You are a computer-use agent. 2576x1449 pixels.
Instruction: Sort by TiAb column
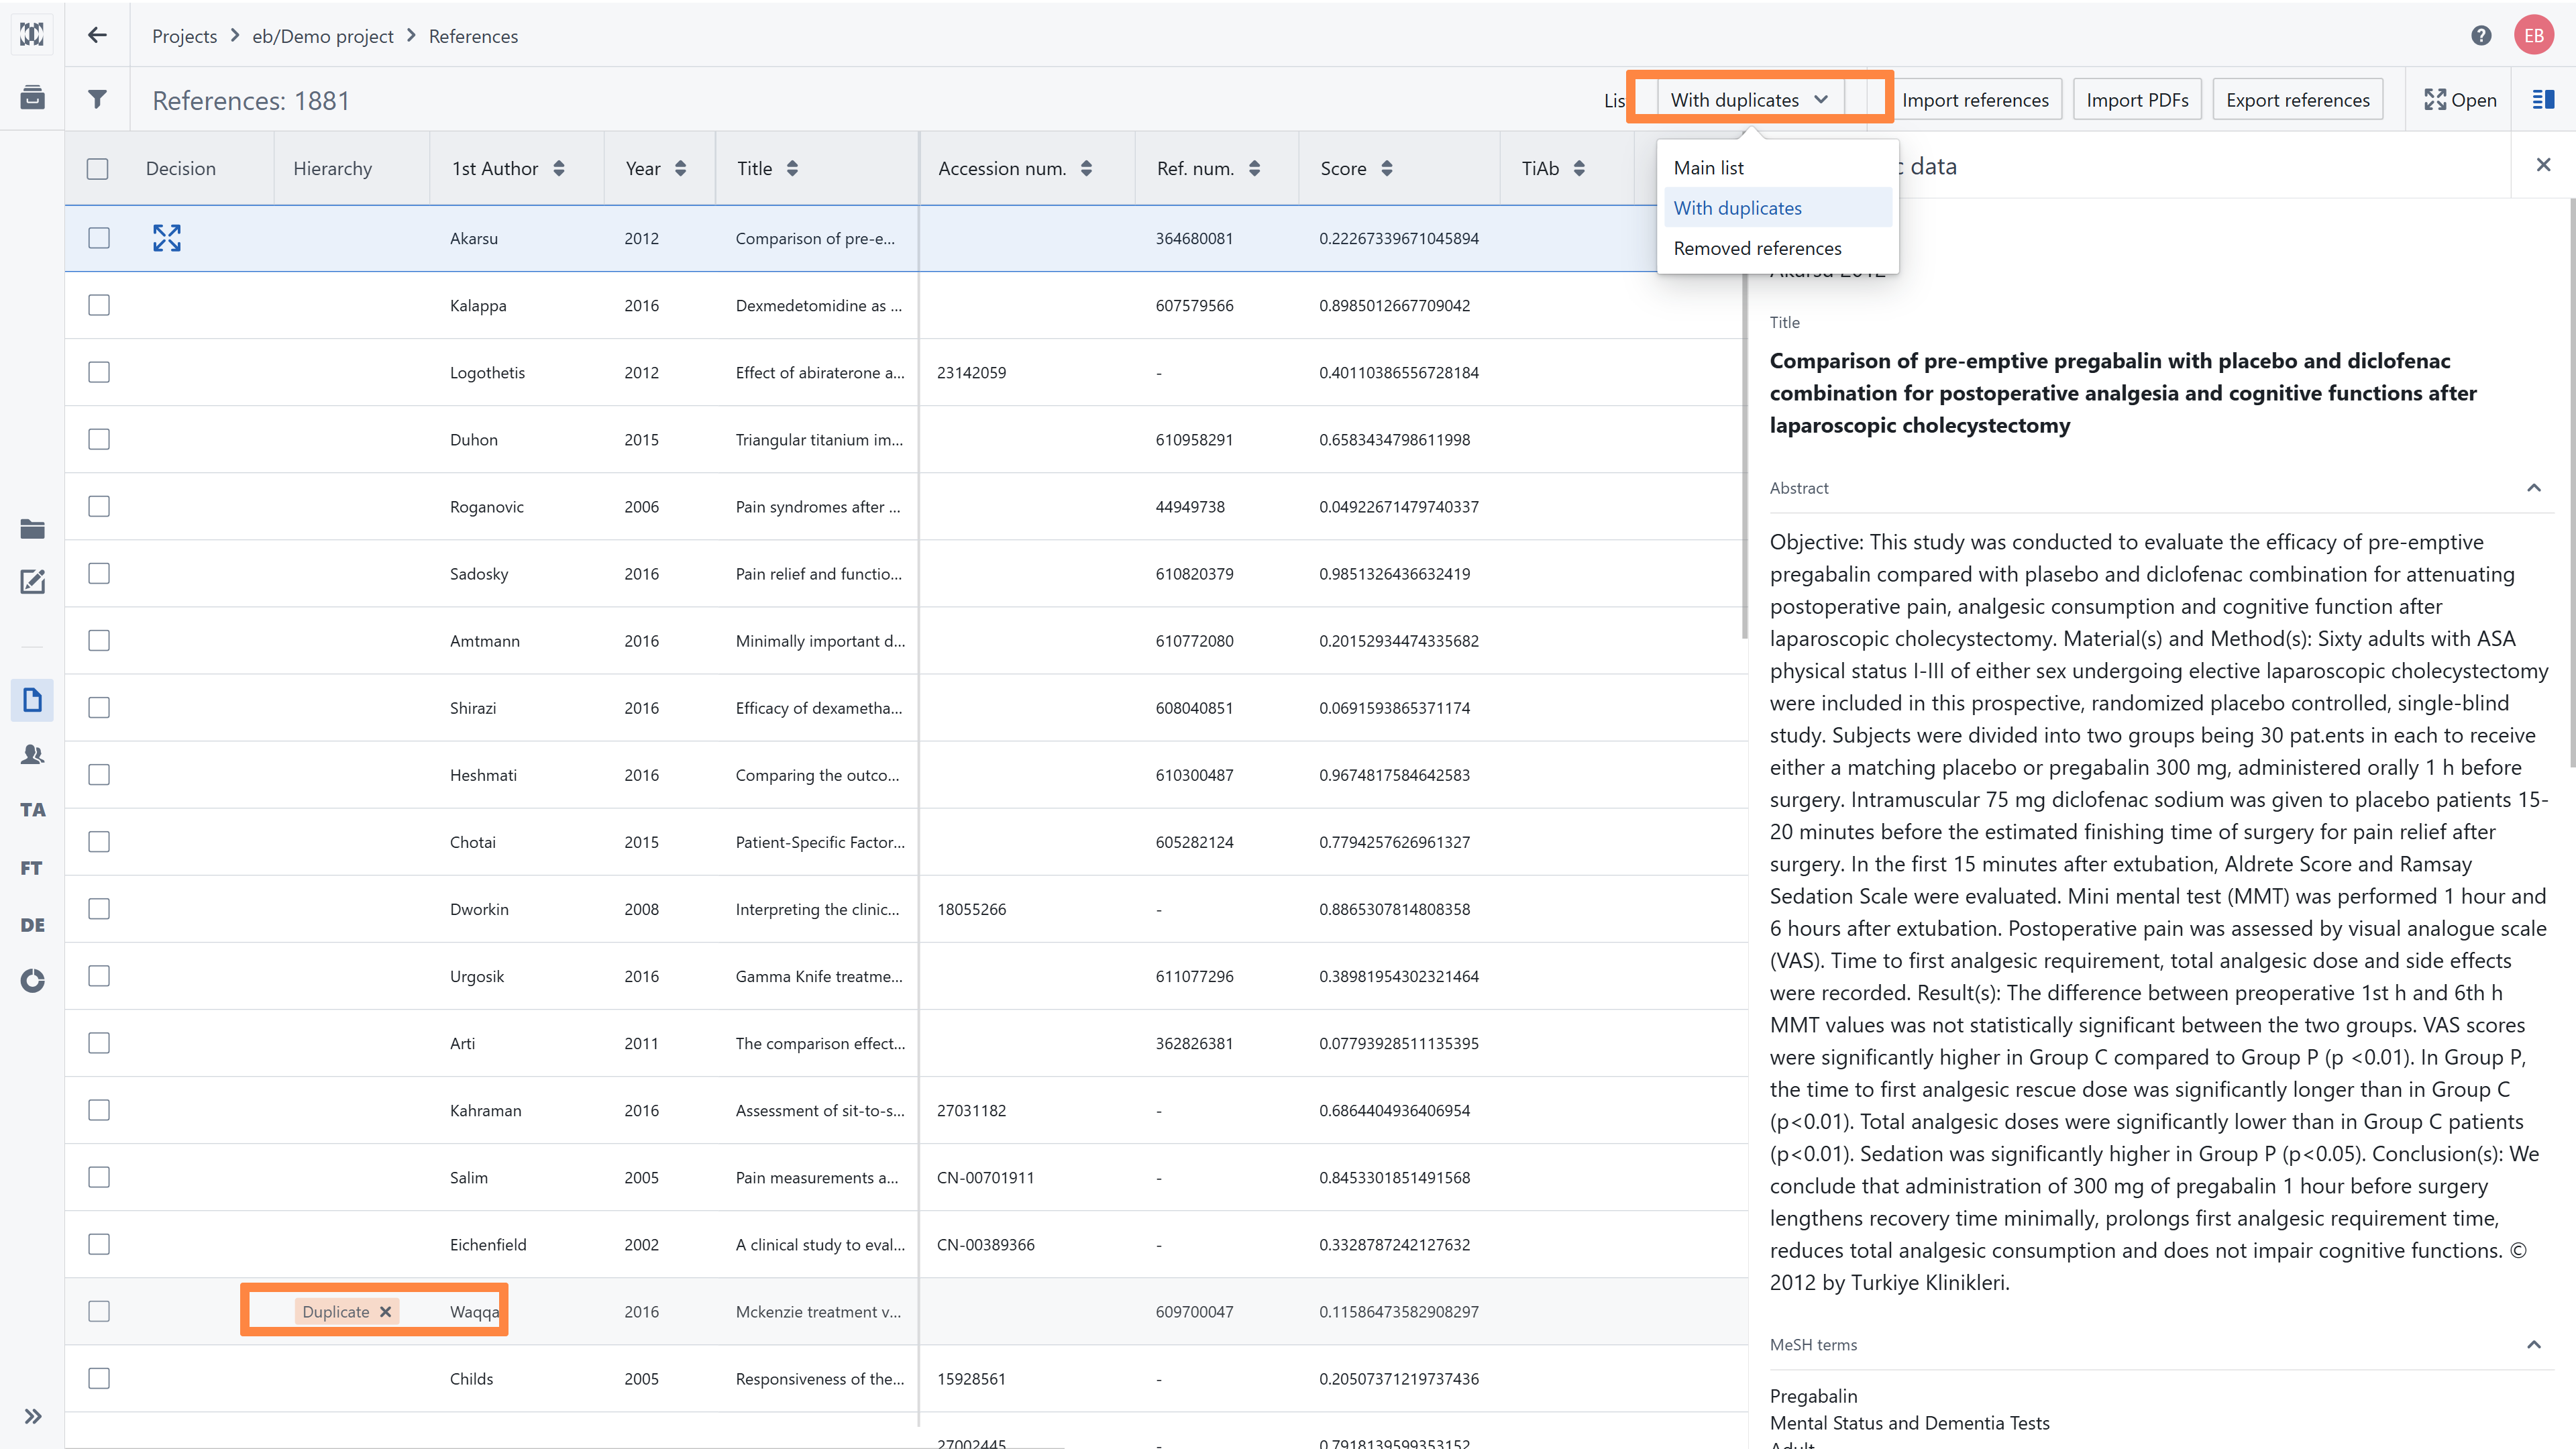click(x=1579, y=169)
